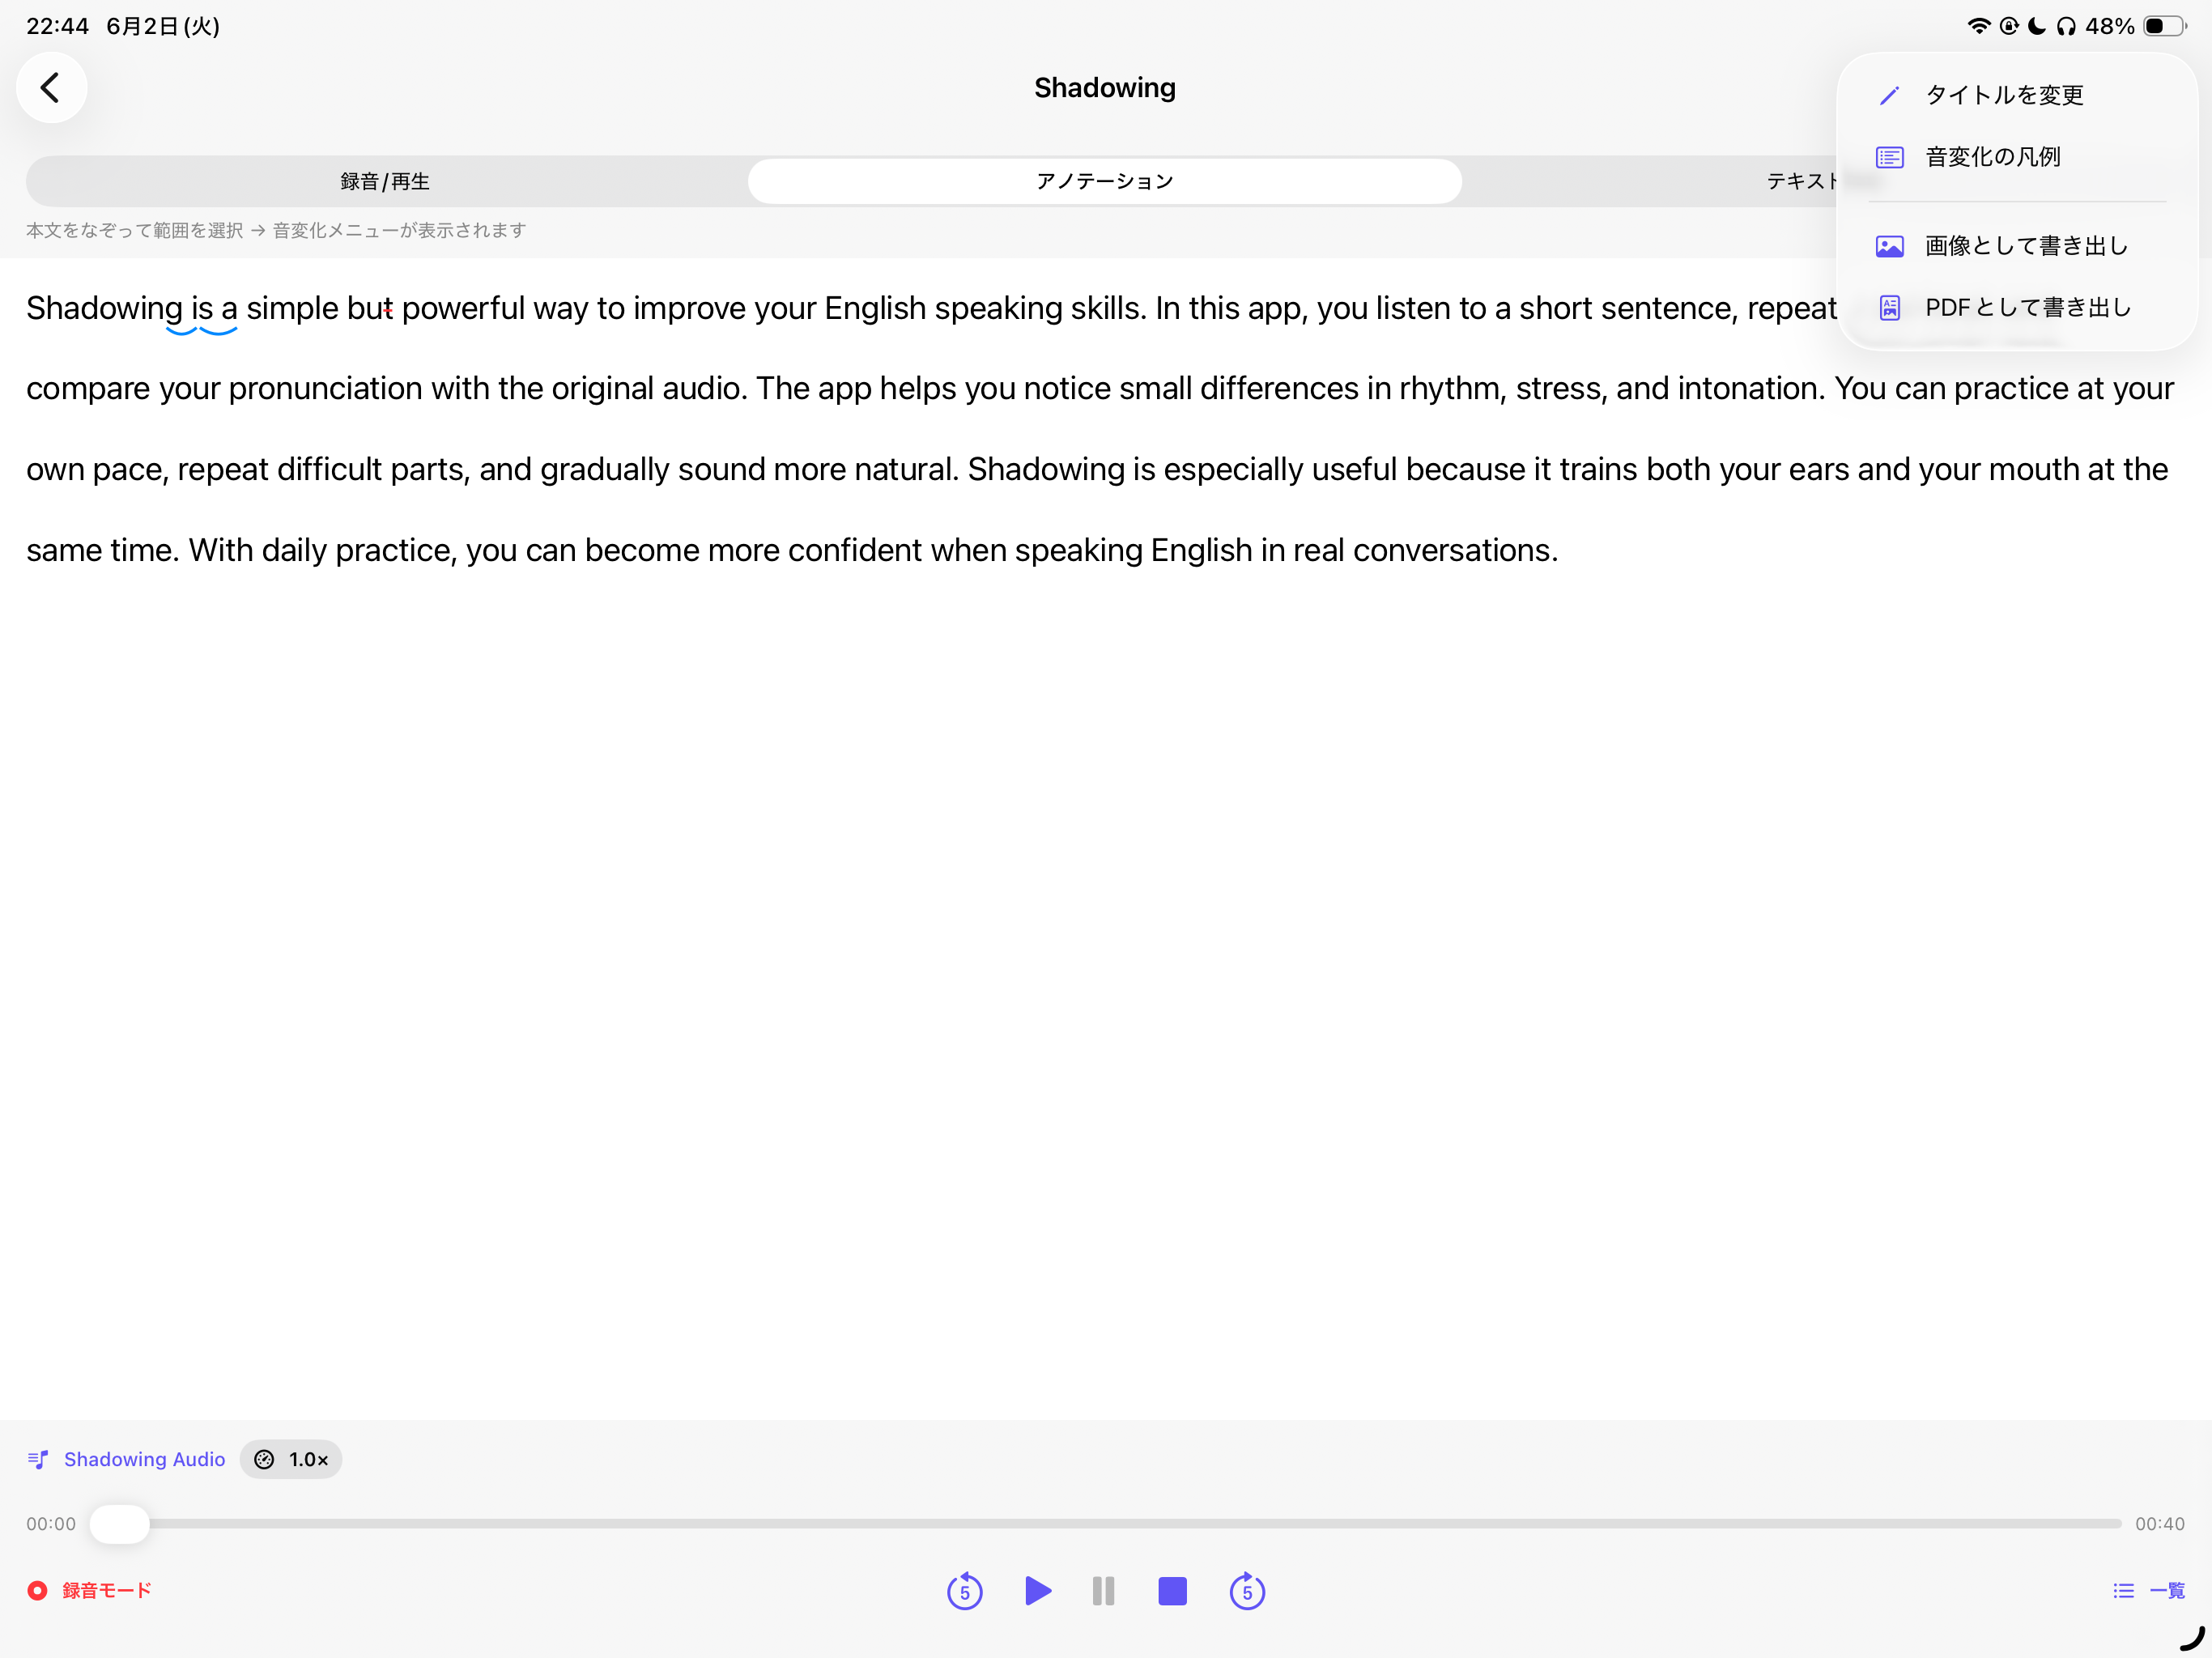Rewind 5 seconds

pyautogui.click(x=965, y=1590)
